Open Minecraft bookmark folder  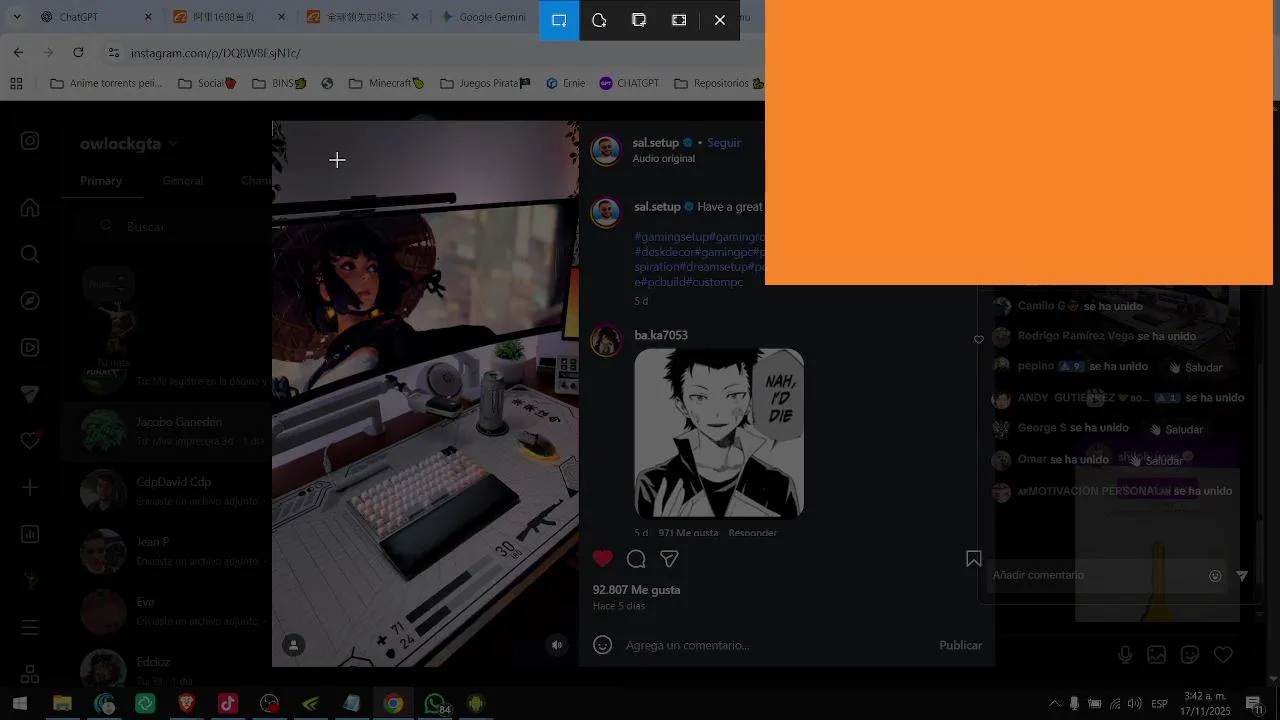pos(386,83)
